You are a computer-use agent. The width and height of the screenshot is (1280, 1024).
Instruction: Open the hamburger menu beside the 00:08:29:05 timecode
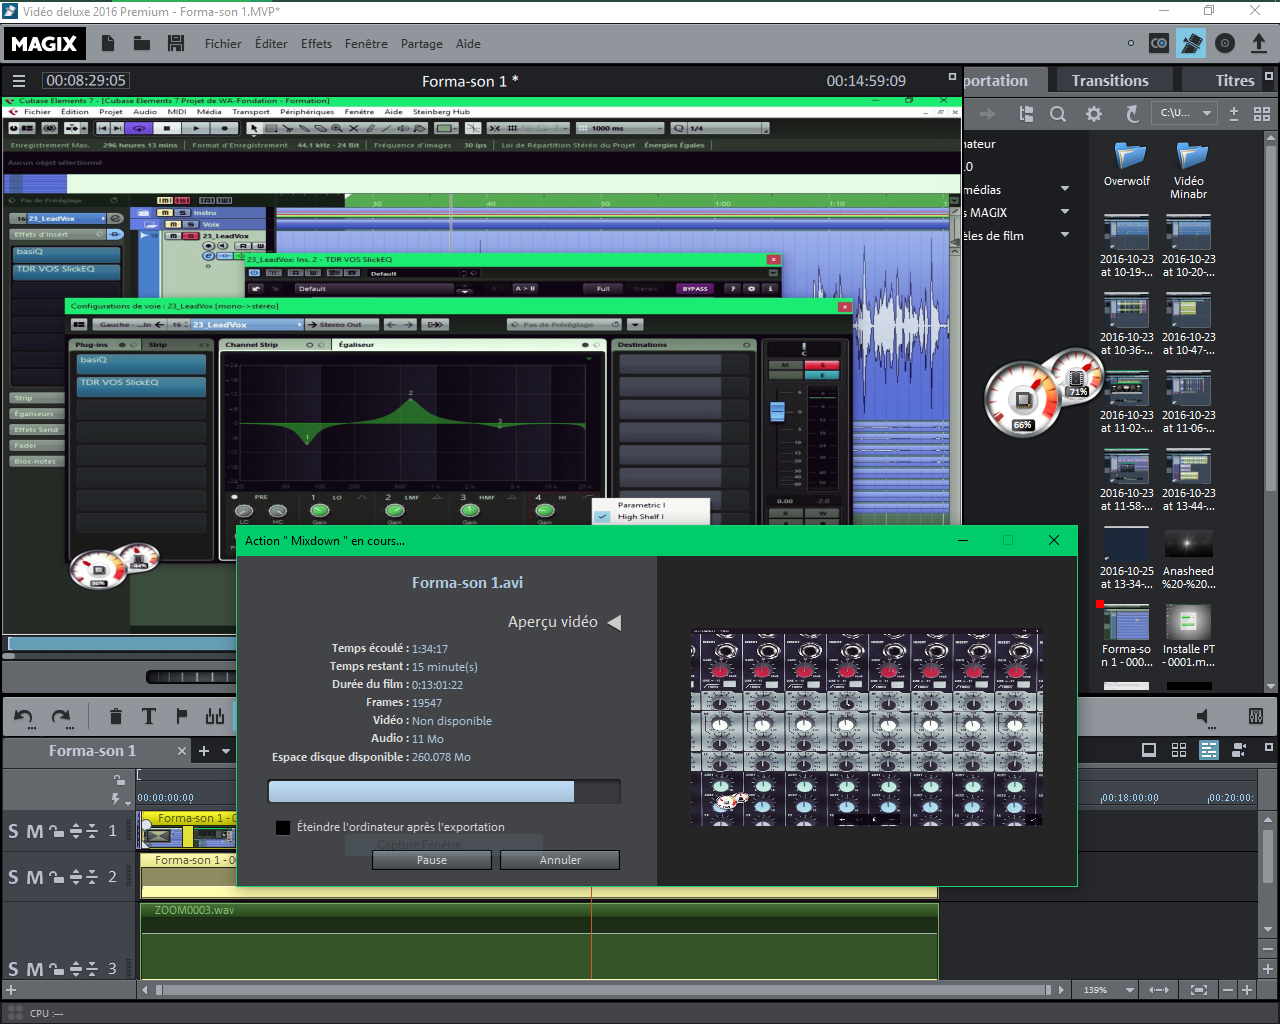click(x=18, y=81)
